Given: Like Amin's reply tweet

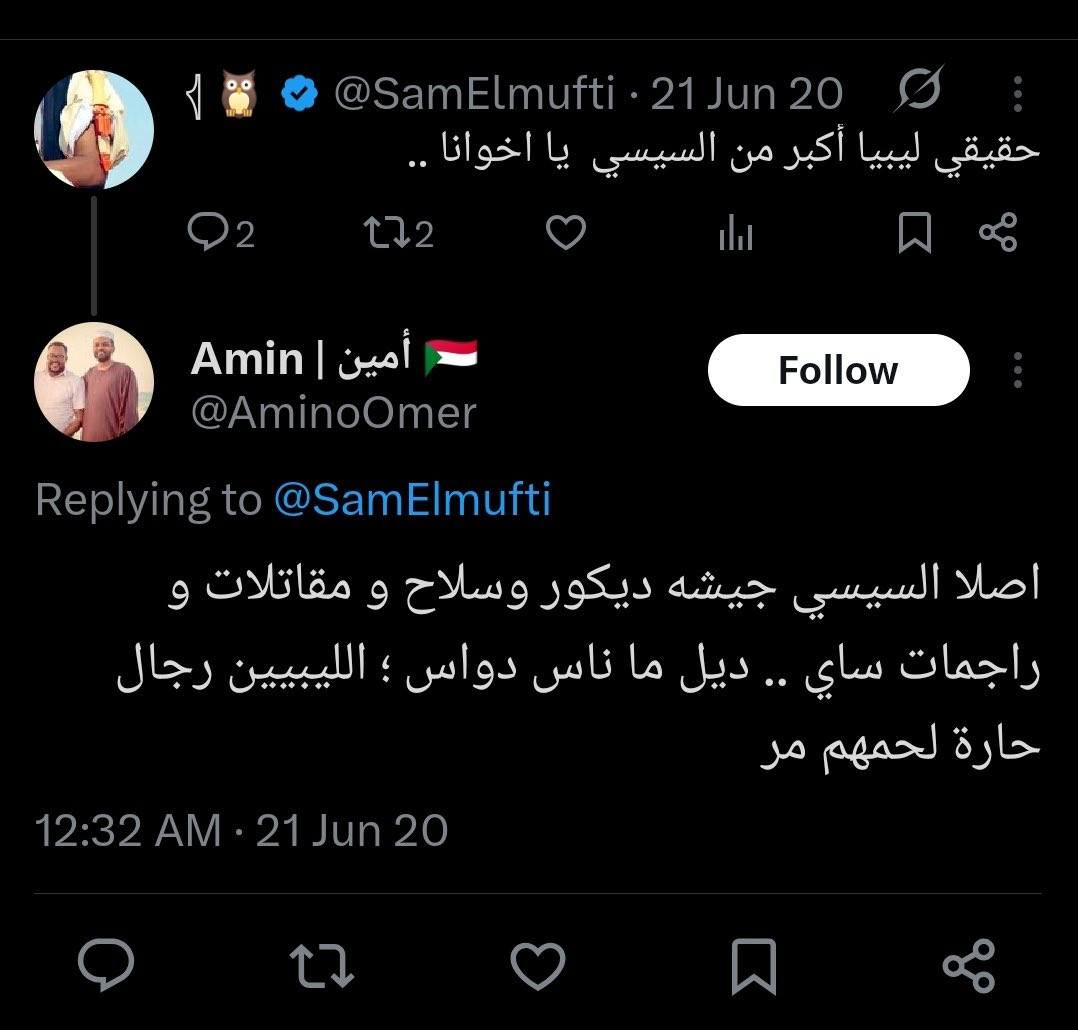Looking at the screenshot, I should point(538,968).
